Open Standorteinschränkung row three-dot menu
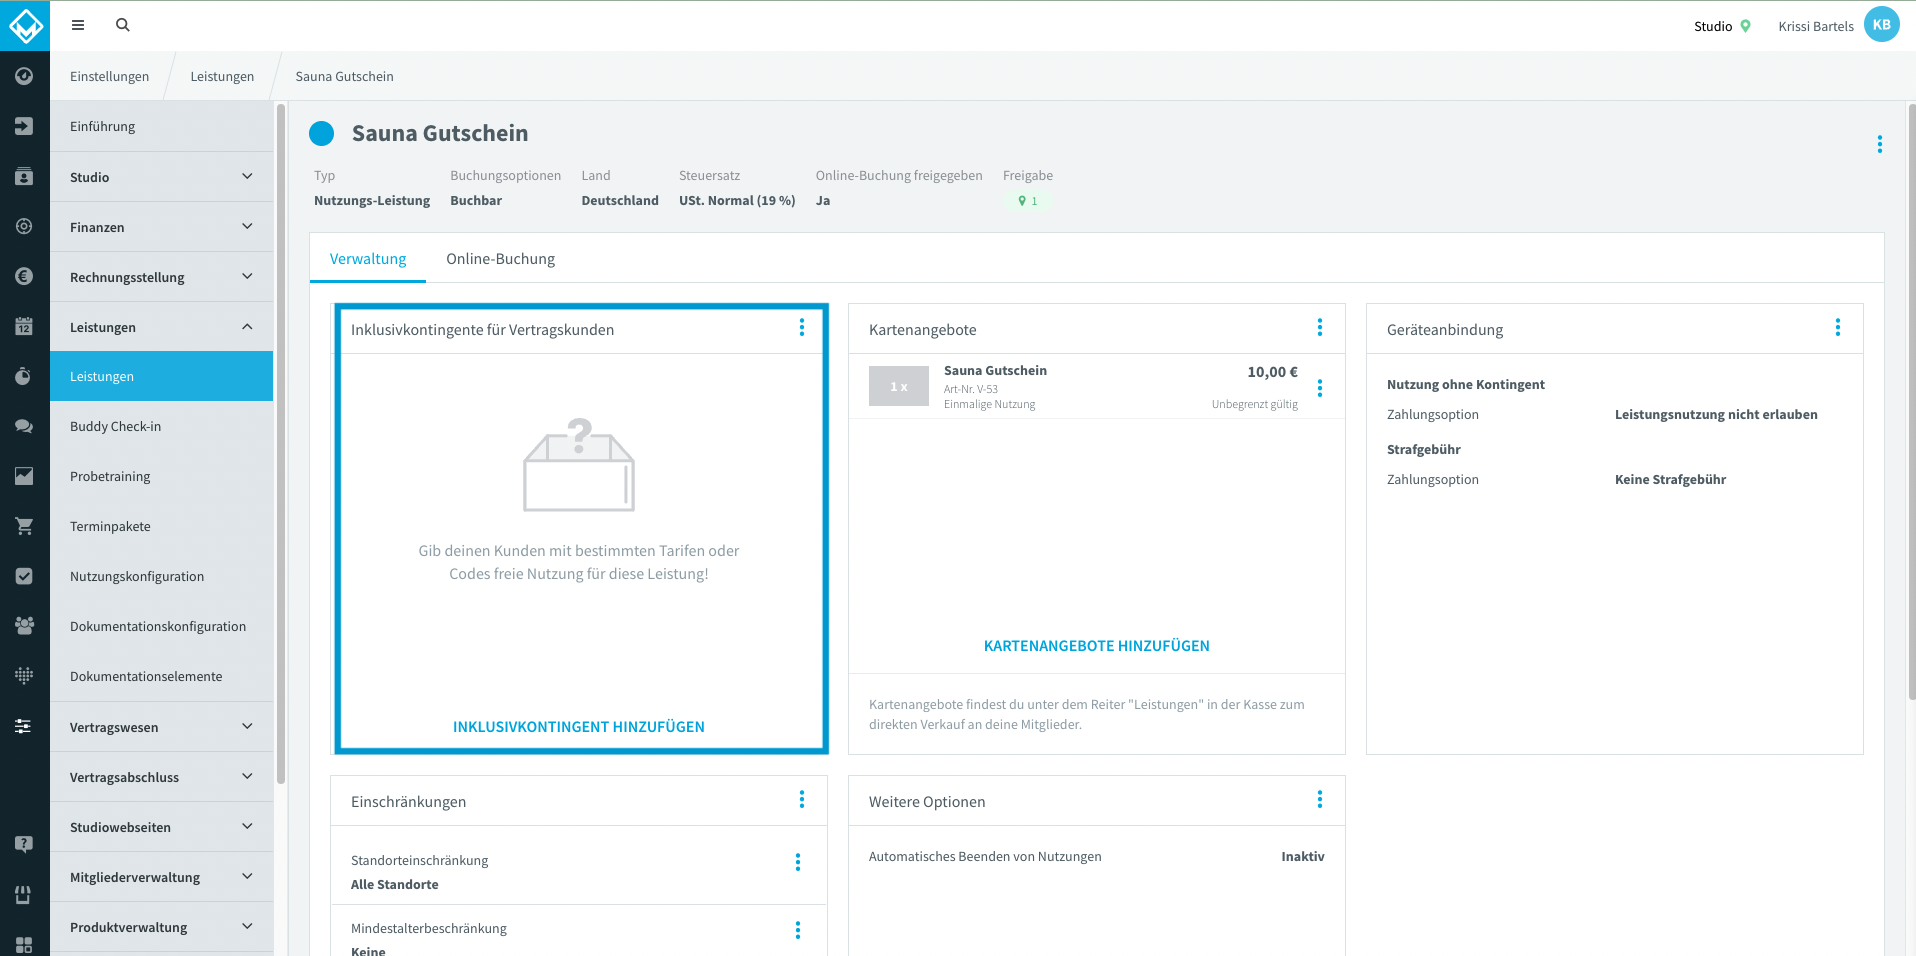 pos(797,862)
